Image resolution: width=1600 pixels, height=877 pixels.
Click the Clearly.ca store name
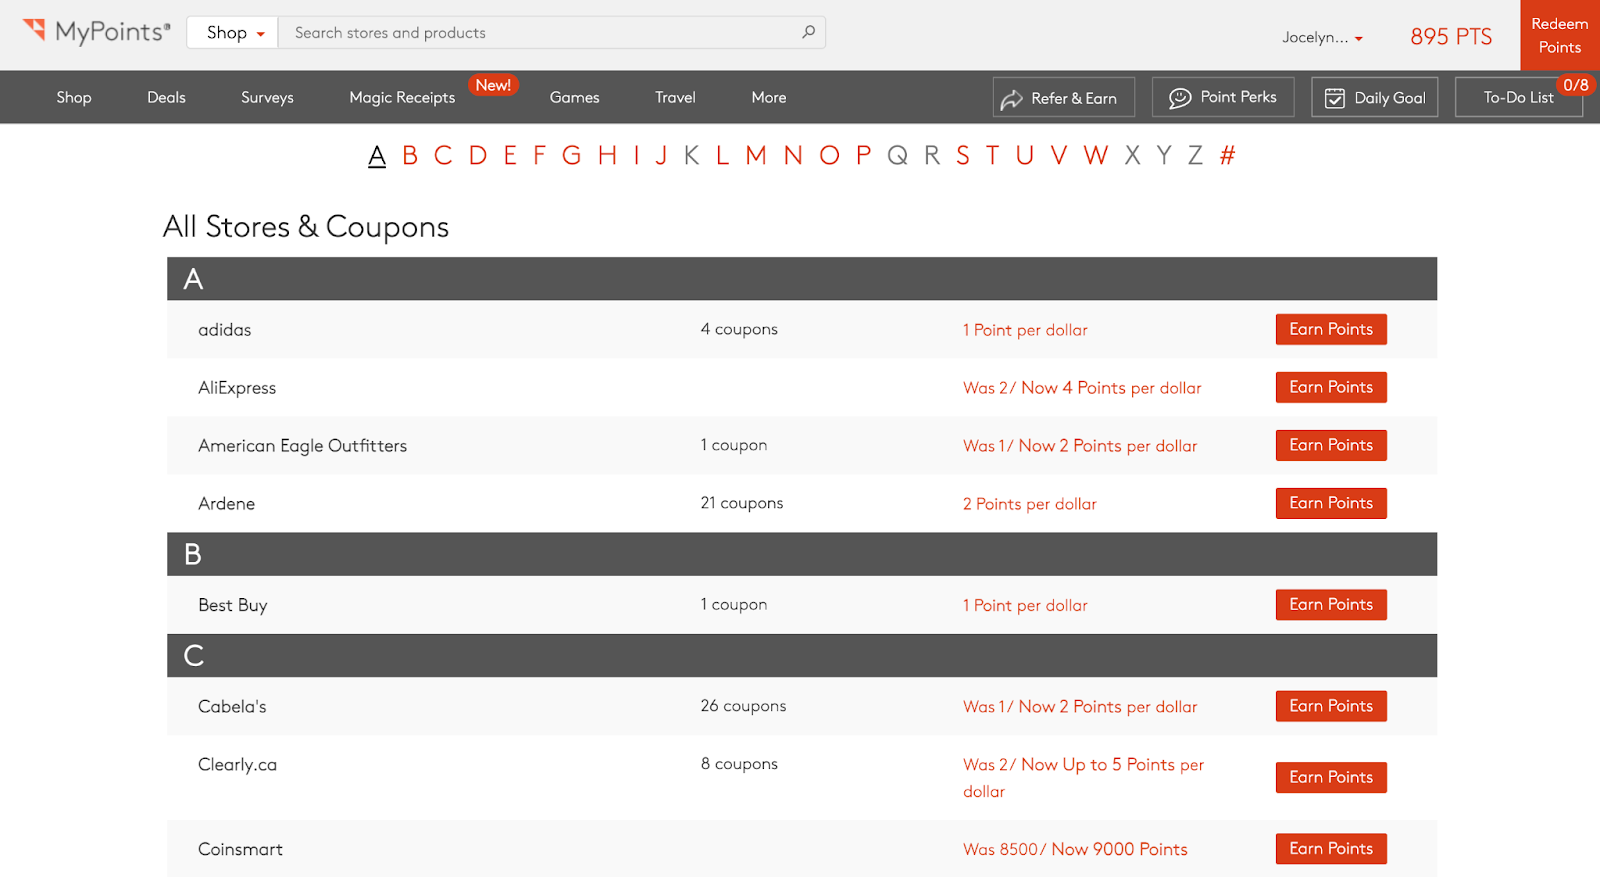(x=237, y=765)
